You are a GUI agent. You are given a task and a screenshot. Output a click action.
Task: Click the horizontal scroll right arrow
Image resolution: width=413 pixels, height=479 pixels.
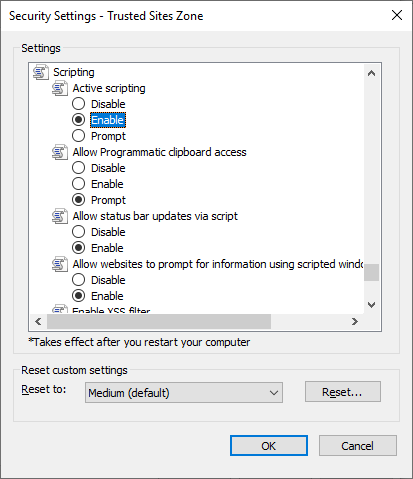(x=355, y=322)
